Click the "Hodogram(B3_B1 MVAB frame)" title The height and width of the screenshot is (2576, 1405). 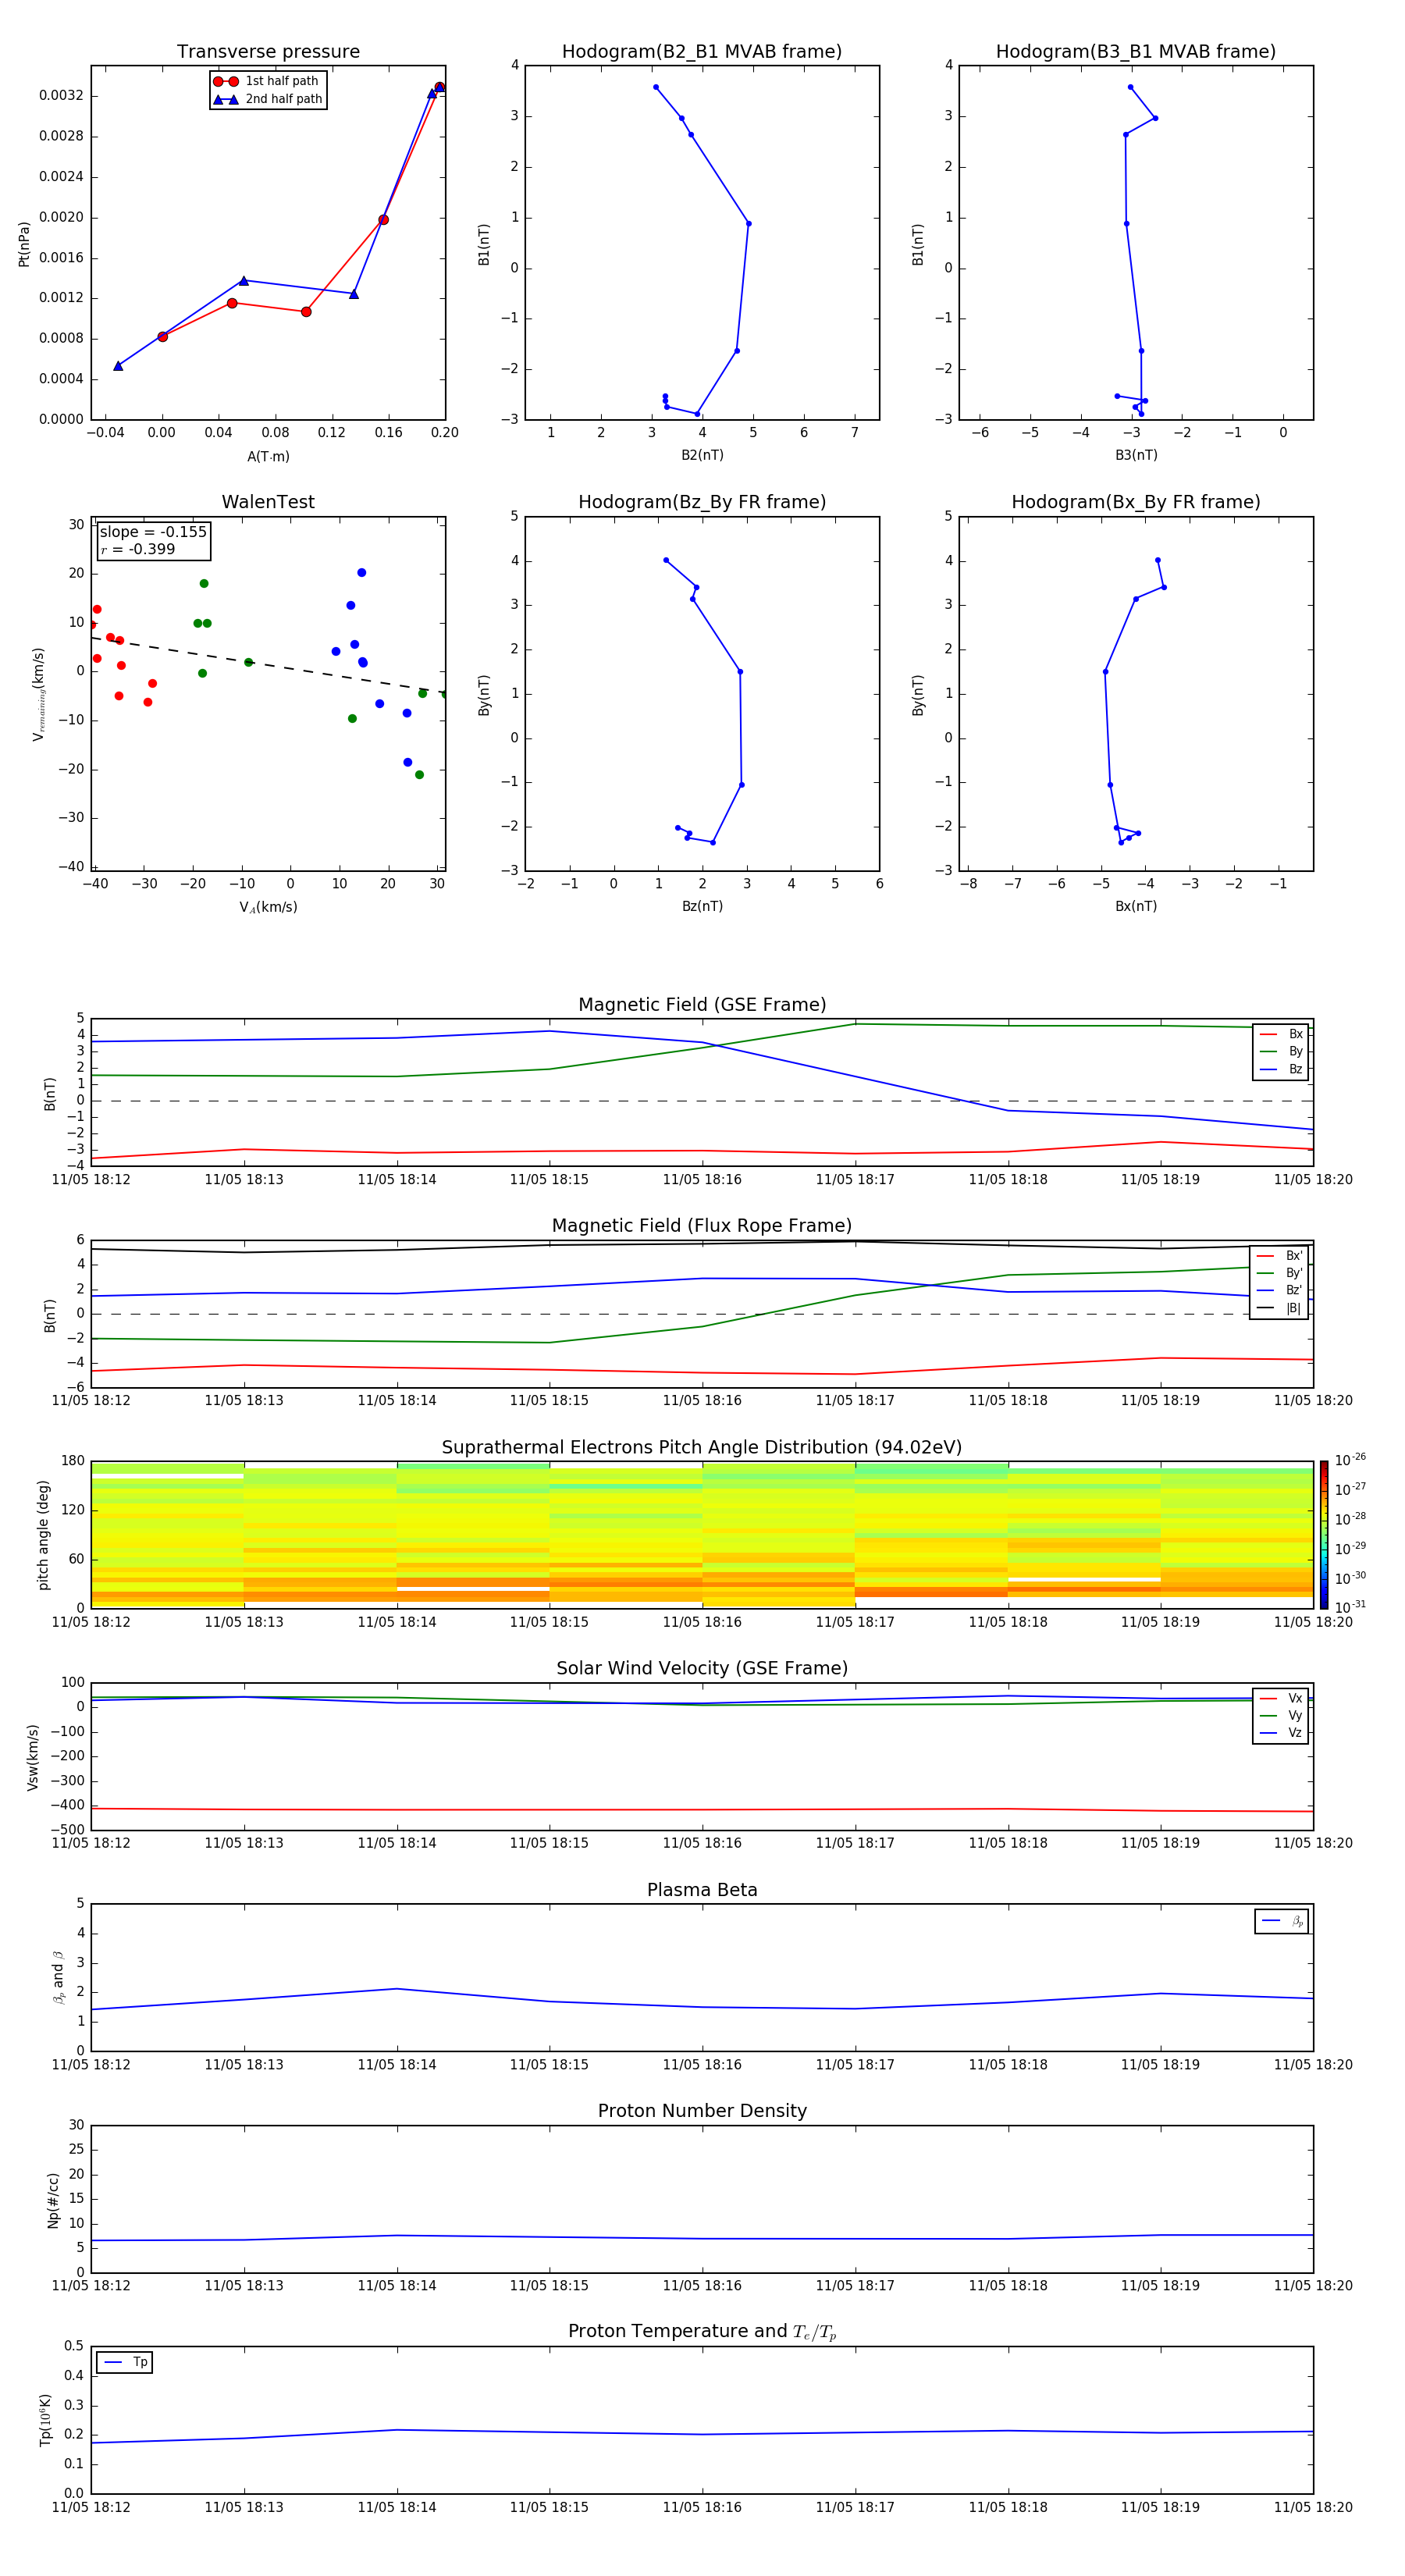click(x=1136, y=52)
